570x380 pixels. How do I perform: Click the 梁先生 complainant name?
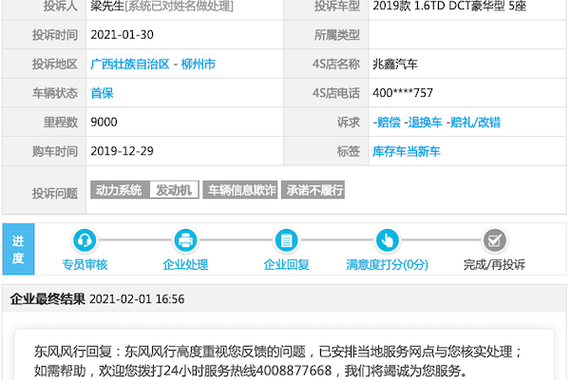(x=107, y=6)
